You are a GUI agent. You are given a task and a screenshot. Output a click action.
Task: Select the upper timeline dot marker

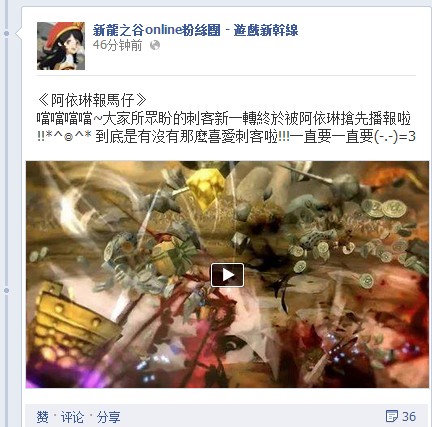coord(7,33)
